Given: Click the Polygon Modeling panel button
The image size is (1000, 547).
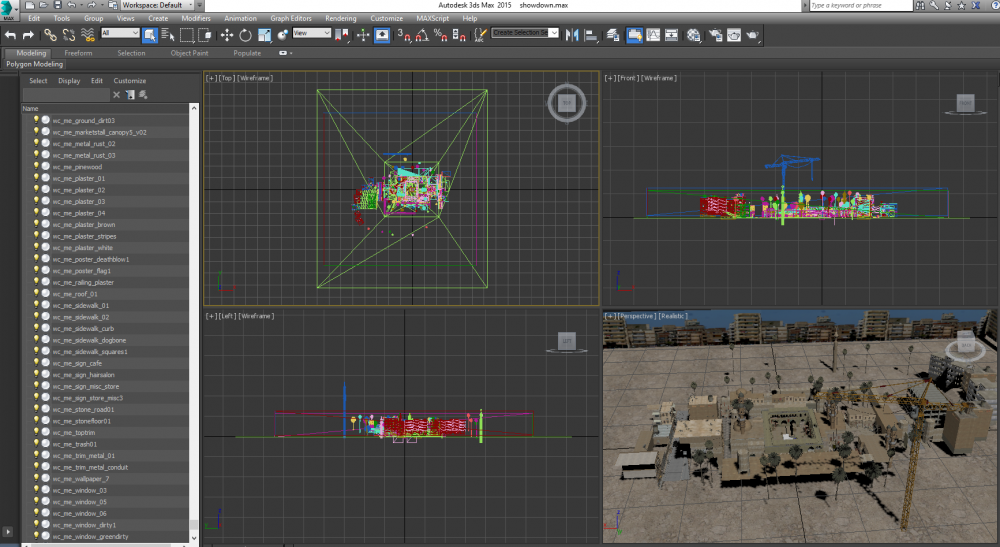Looking at the screenshot, I should [35, 64].
